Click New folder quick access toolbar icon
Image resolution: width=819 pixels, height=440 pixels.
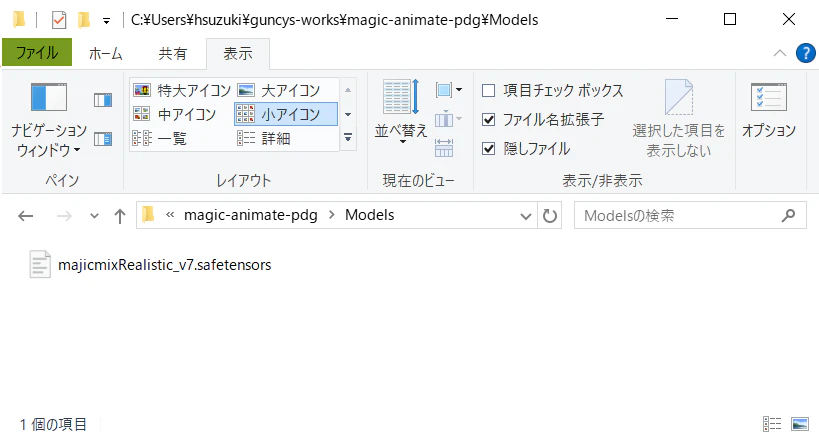(84, 20)
